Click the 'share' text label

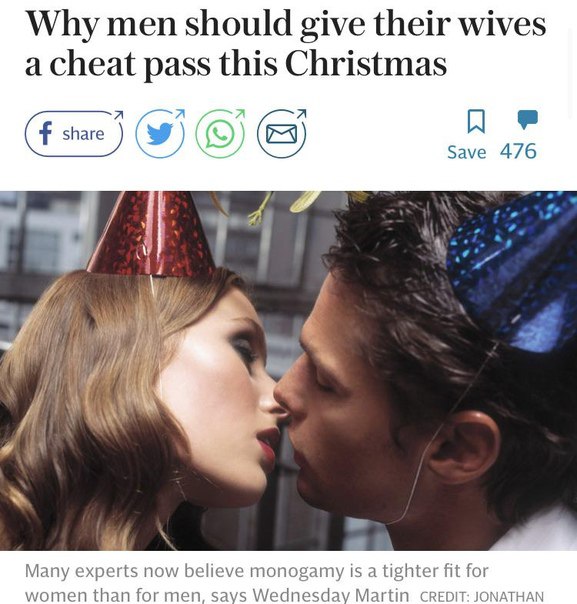tap(83, 134)
